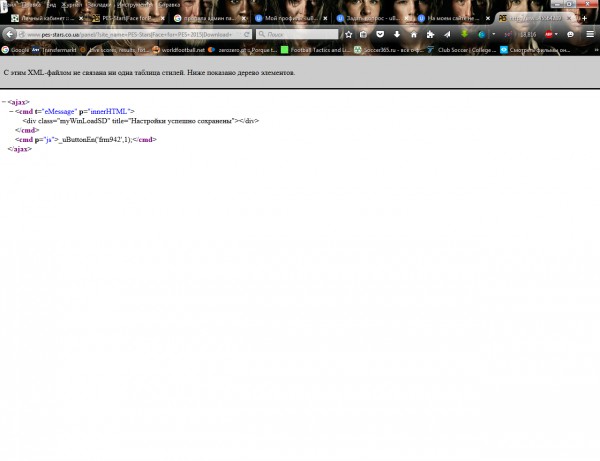Click the rank chart icon beside 18,816
The width and height of the screenshot is (600, 461).
coord(508,34)
